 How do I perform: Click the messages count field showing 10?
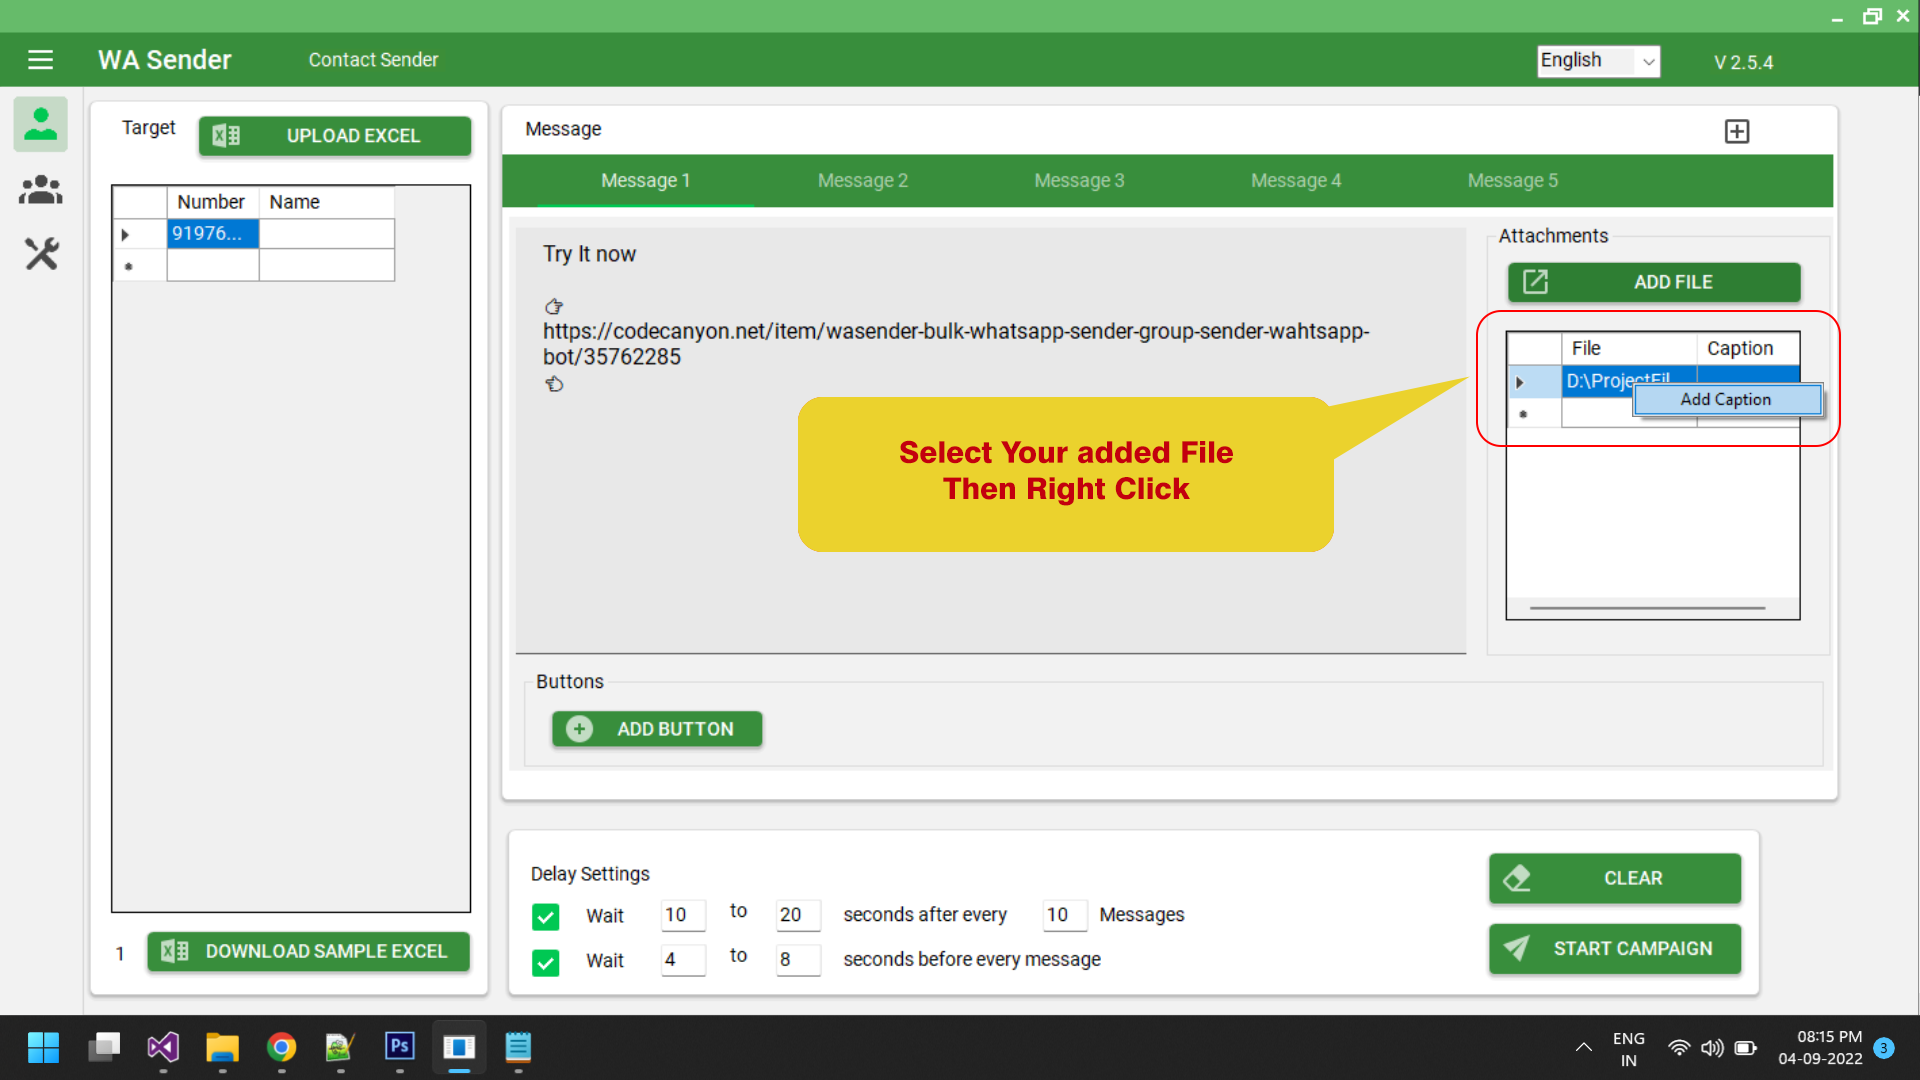[x=1062, y=915]
